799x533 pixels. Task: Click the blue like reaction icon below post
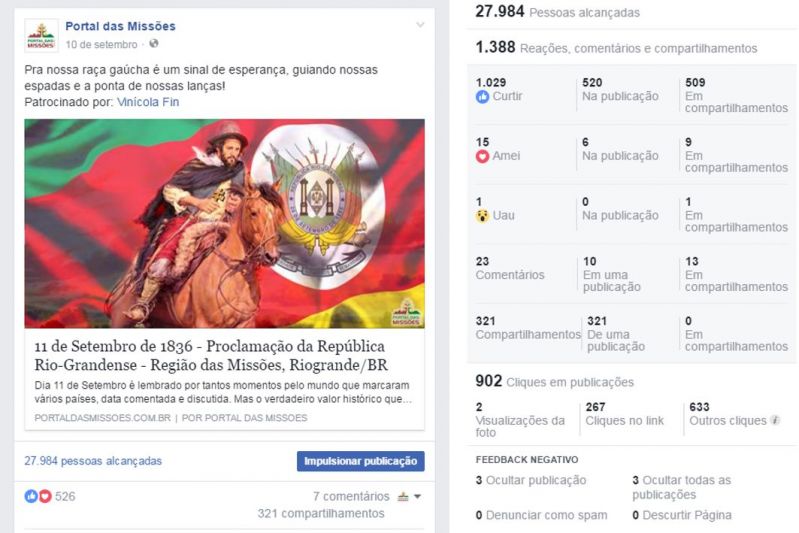31,496
